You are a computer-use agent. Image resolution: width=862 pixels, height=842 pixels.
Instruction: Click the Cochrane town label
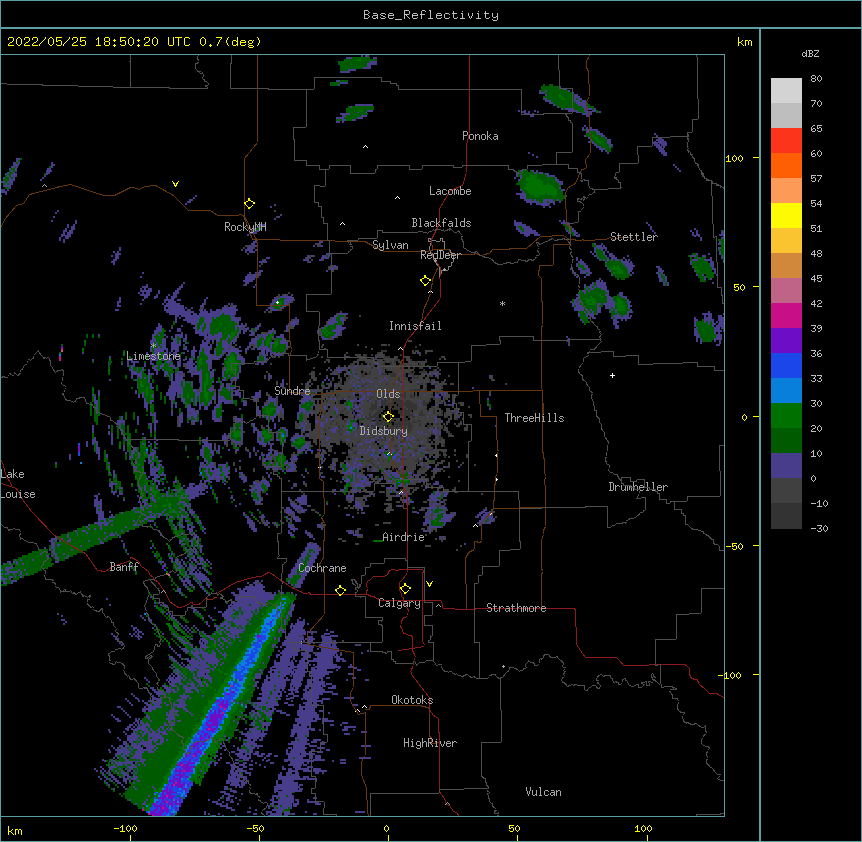[x=322, y=568]
